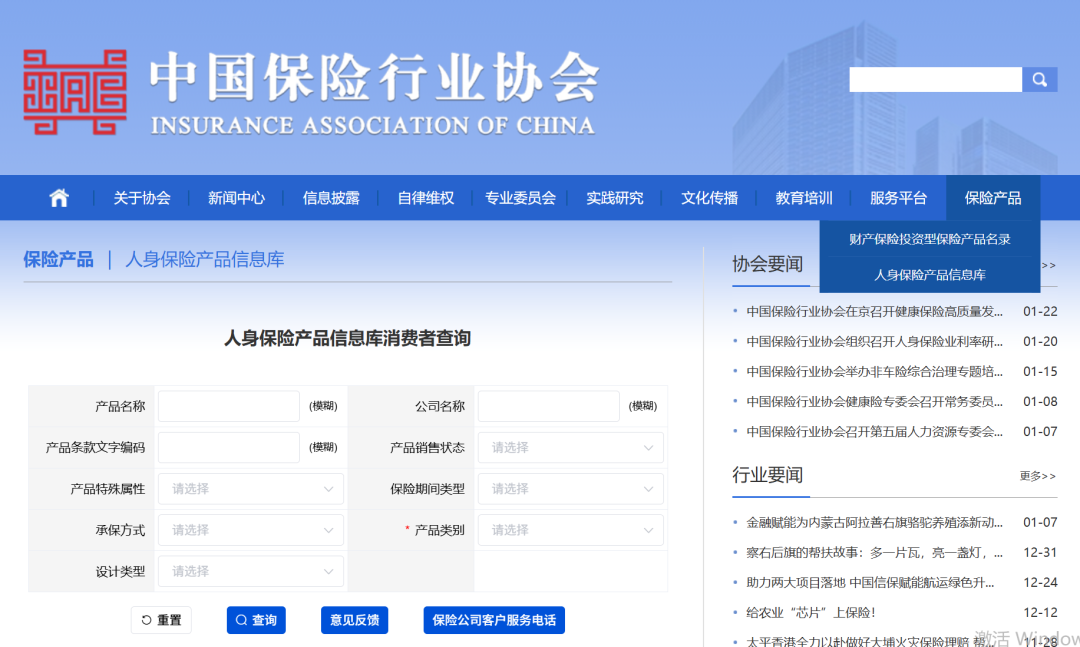Go to the home page icon
This screenshot has height=647, width=1080.
point(59,198)
